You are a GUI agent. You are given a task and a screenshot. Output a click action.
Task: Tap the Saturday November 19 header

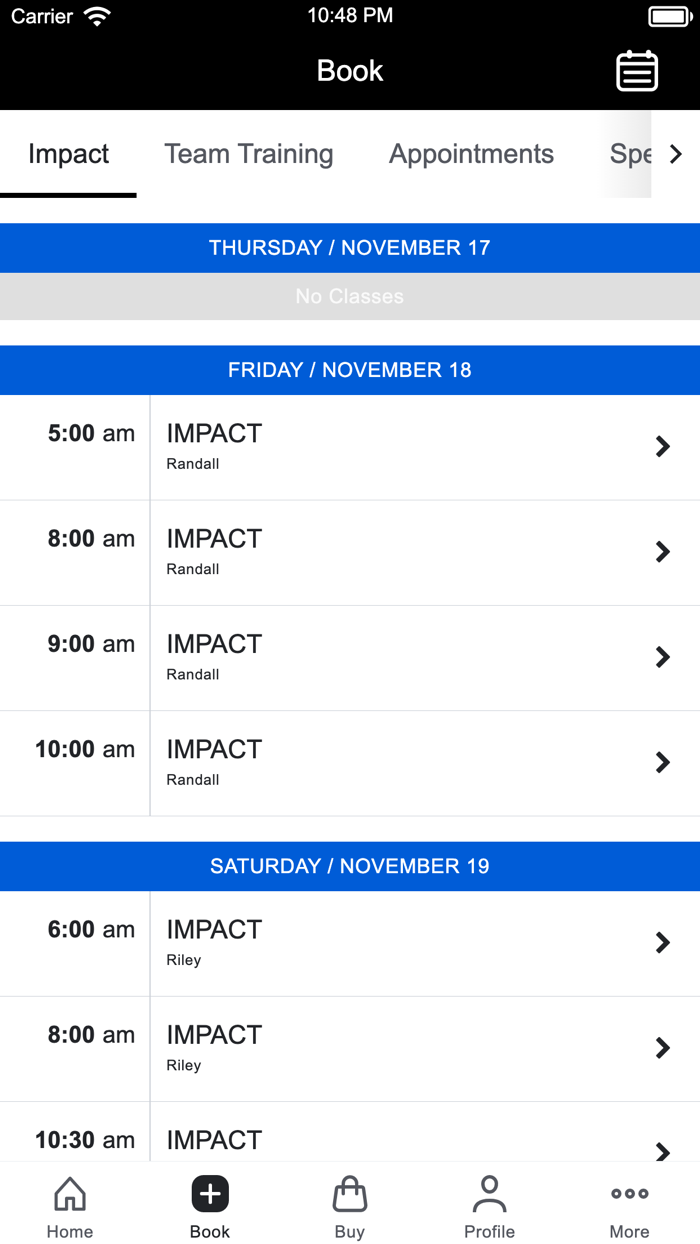point(350,866)
